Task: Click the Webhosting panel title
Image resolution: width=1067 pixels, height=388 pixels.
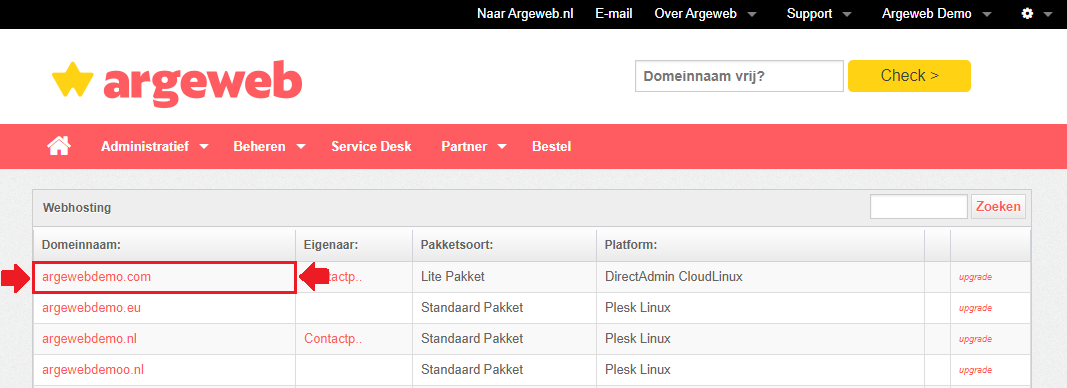Action: 77,208
